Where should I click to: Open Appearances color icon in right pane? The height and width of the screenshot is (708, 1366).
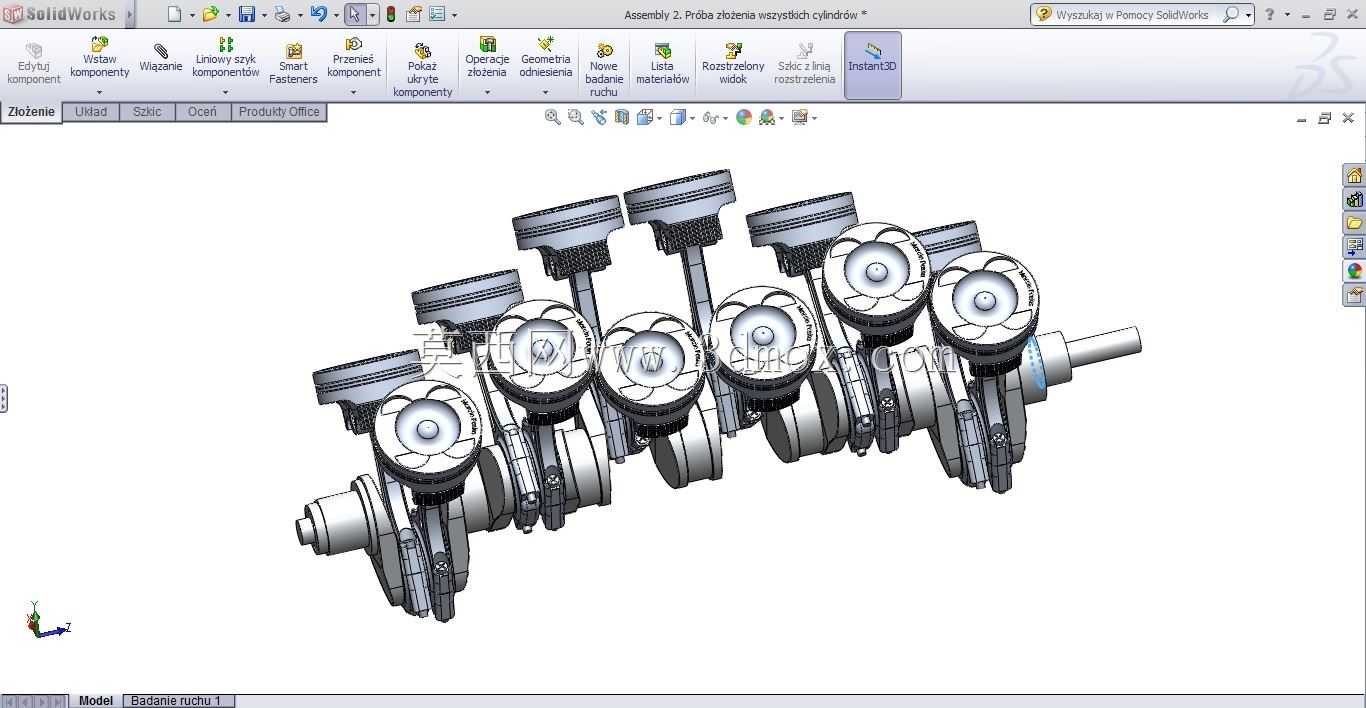click(x=1354, y=271)
